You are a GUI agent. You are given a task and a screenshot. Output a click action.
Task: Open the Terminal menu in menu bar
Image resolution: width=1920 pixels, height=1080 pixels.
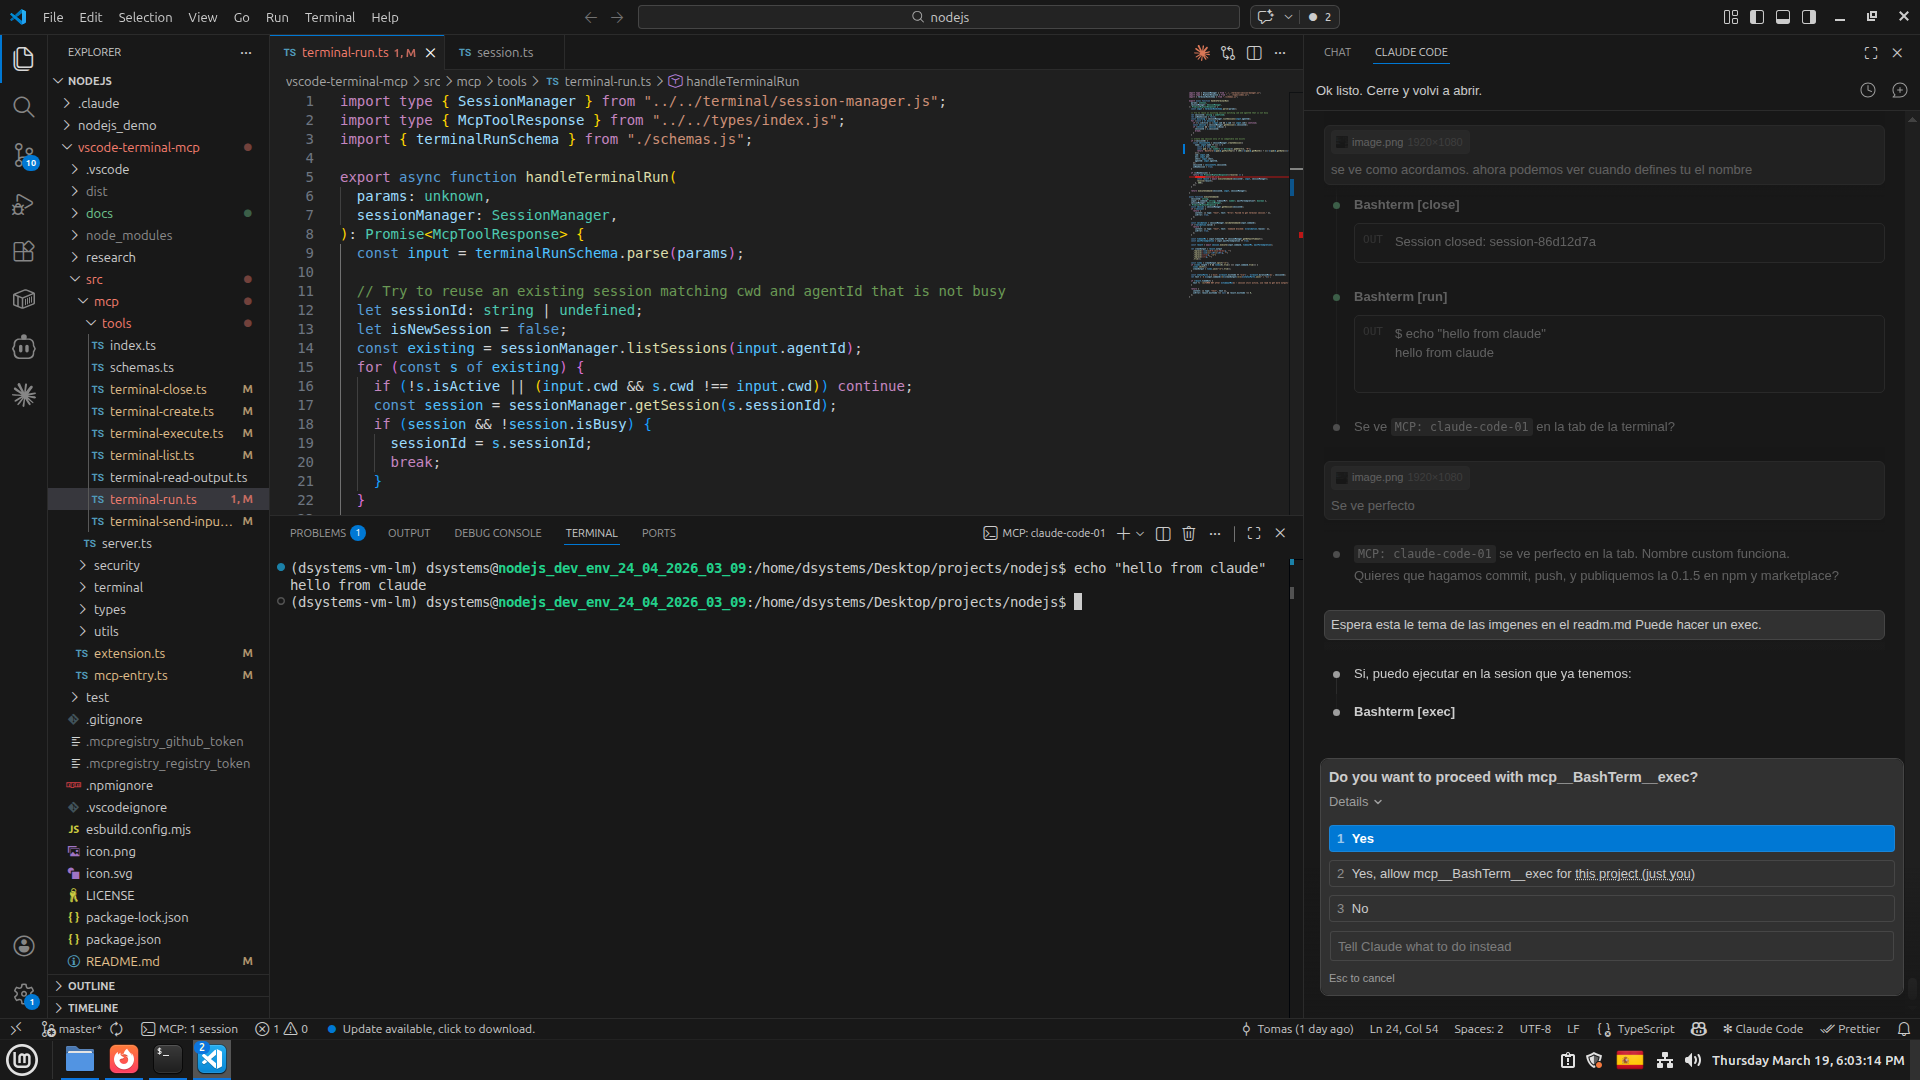(x=330, y=17)
